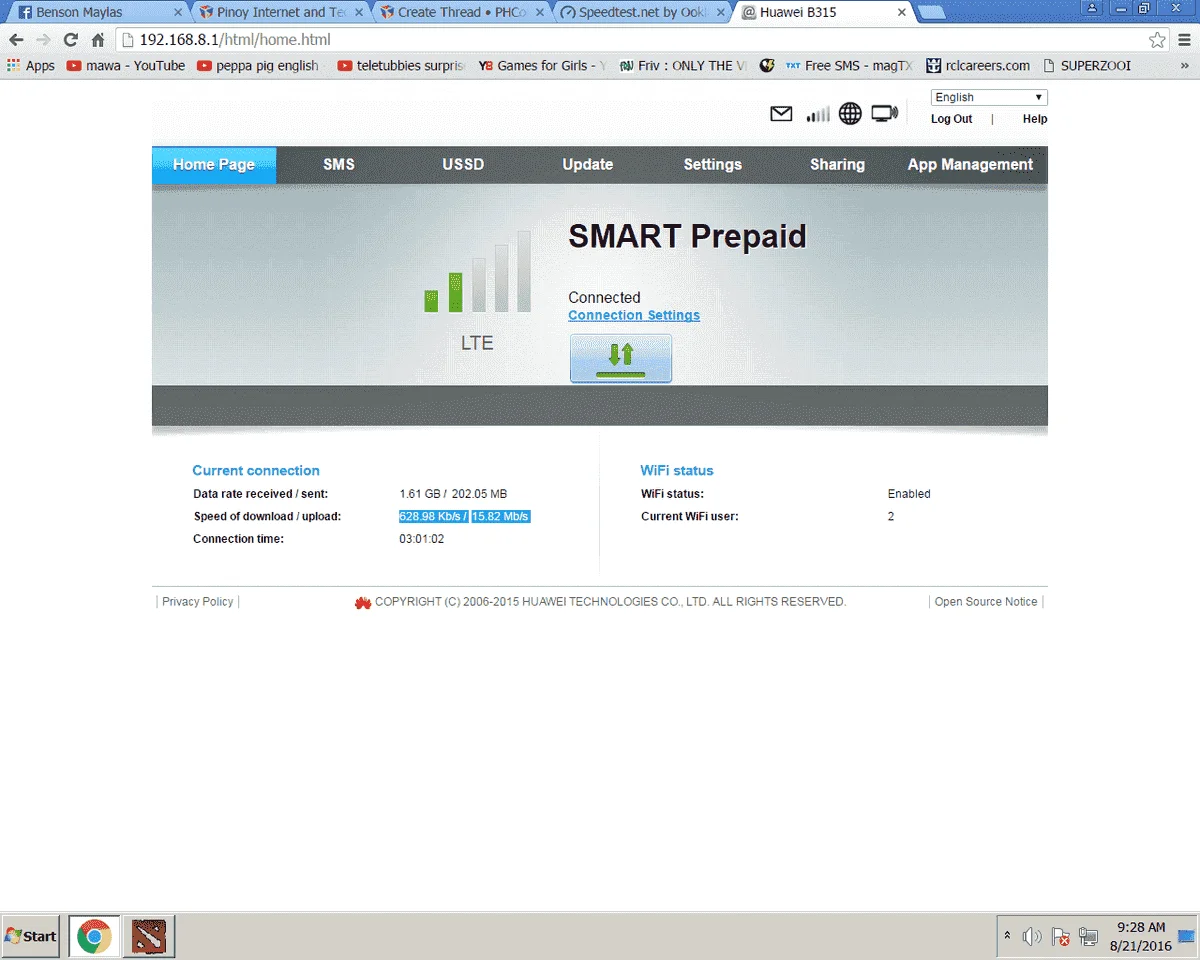1200x960 pixels.
Task: Click the globe network status icon
Action: (850, 114)
